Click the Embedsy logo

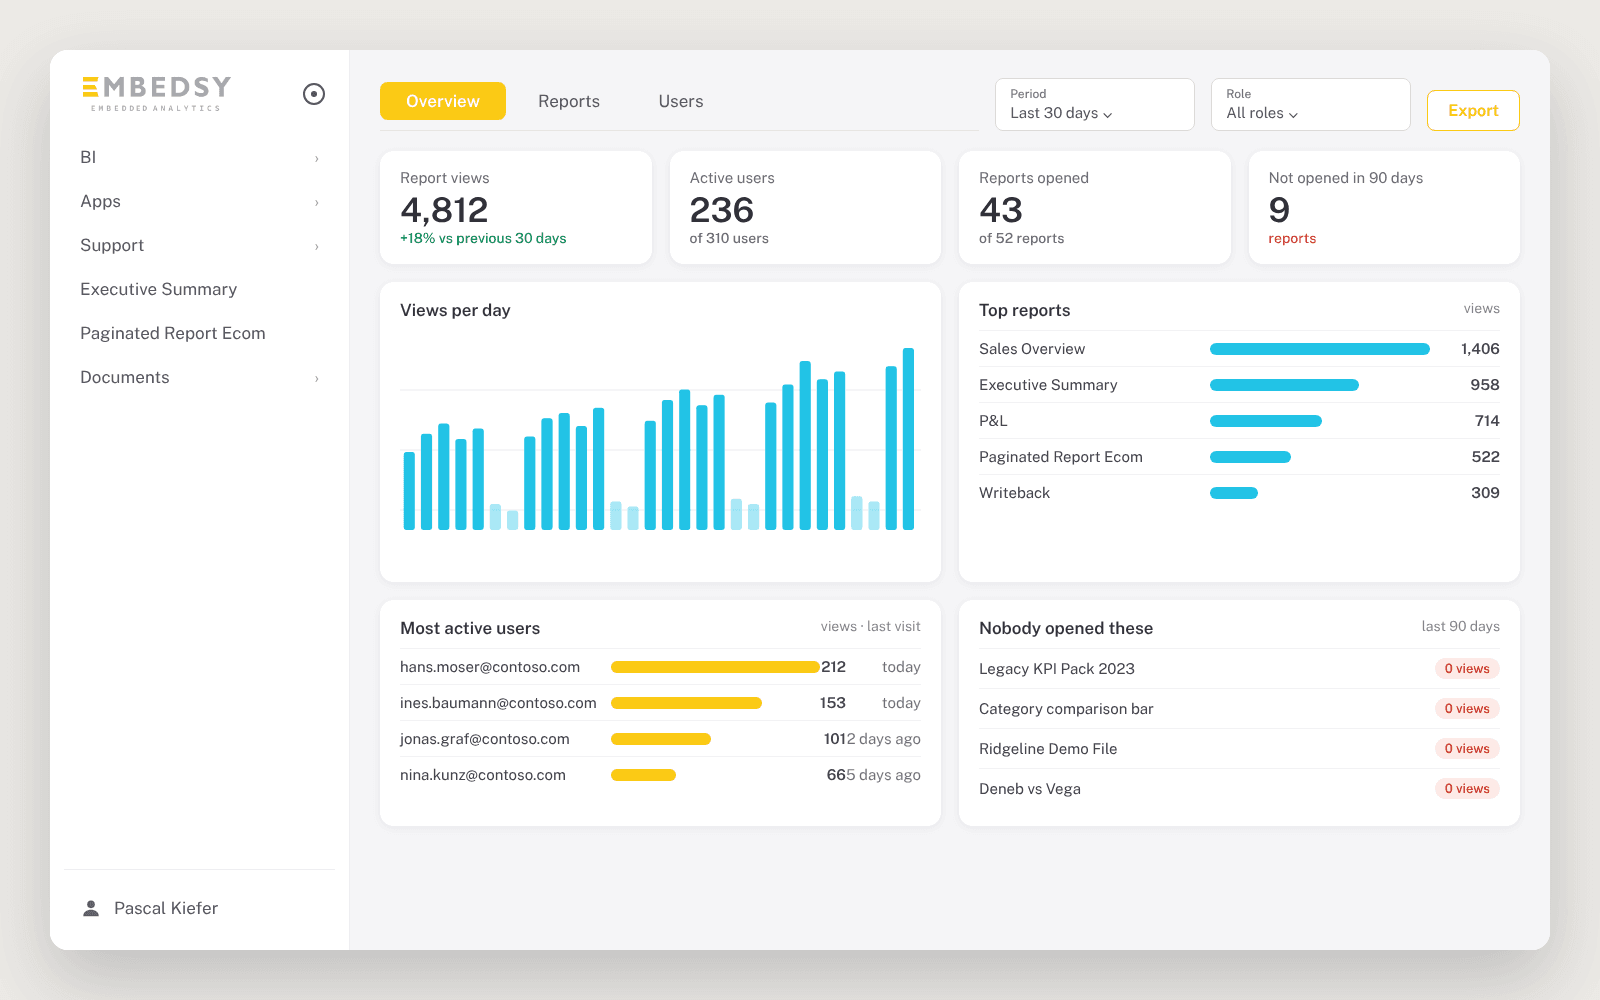156,93
